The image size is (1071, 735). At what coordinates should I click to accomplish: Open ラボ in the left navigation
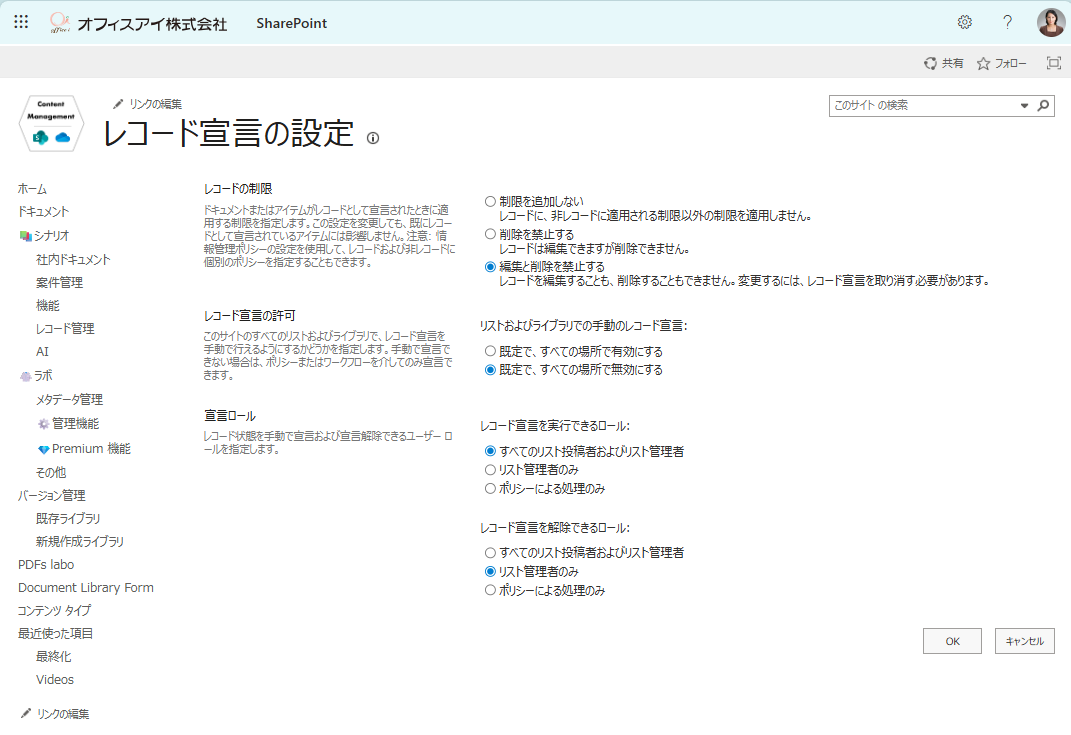[43, 376]
